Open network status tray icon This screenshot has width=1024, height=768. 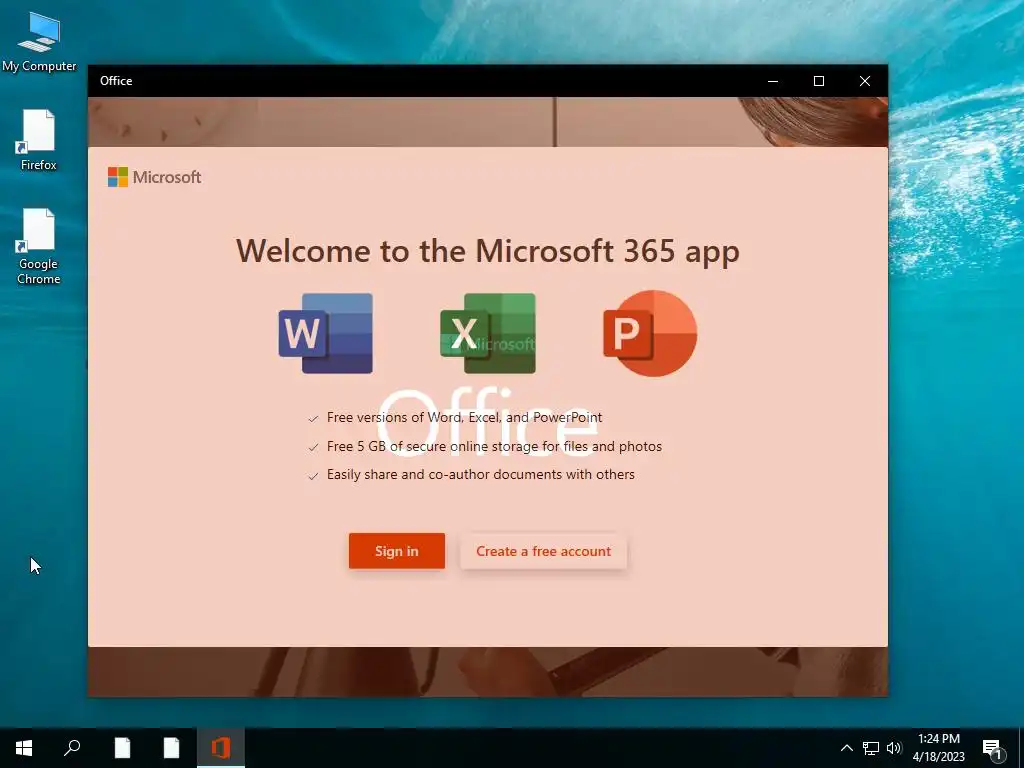point(871,748)
